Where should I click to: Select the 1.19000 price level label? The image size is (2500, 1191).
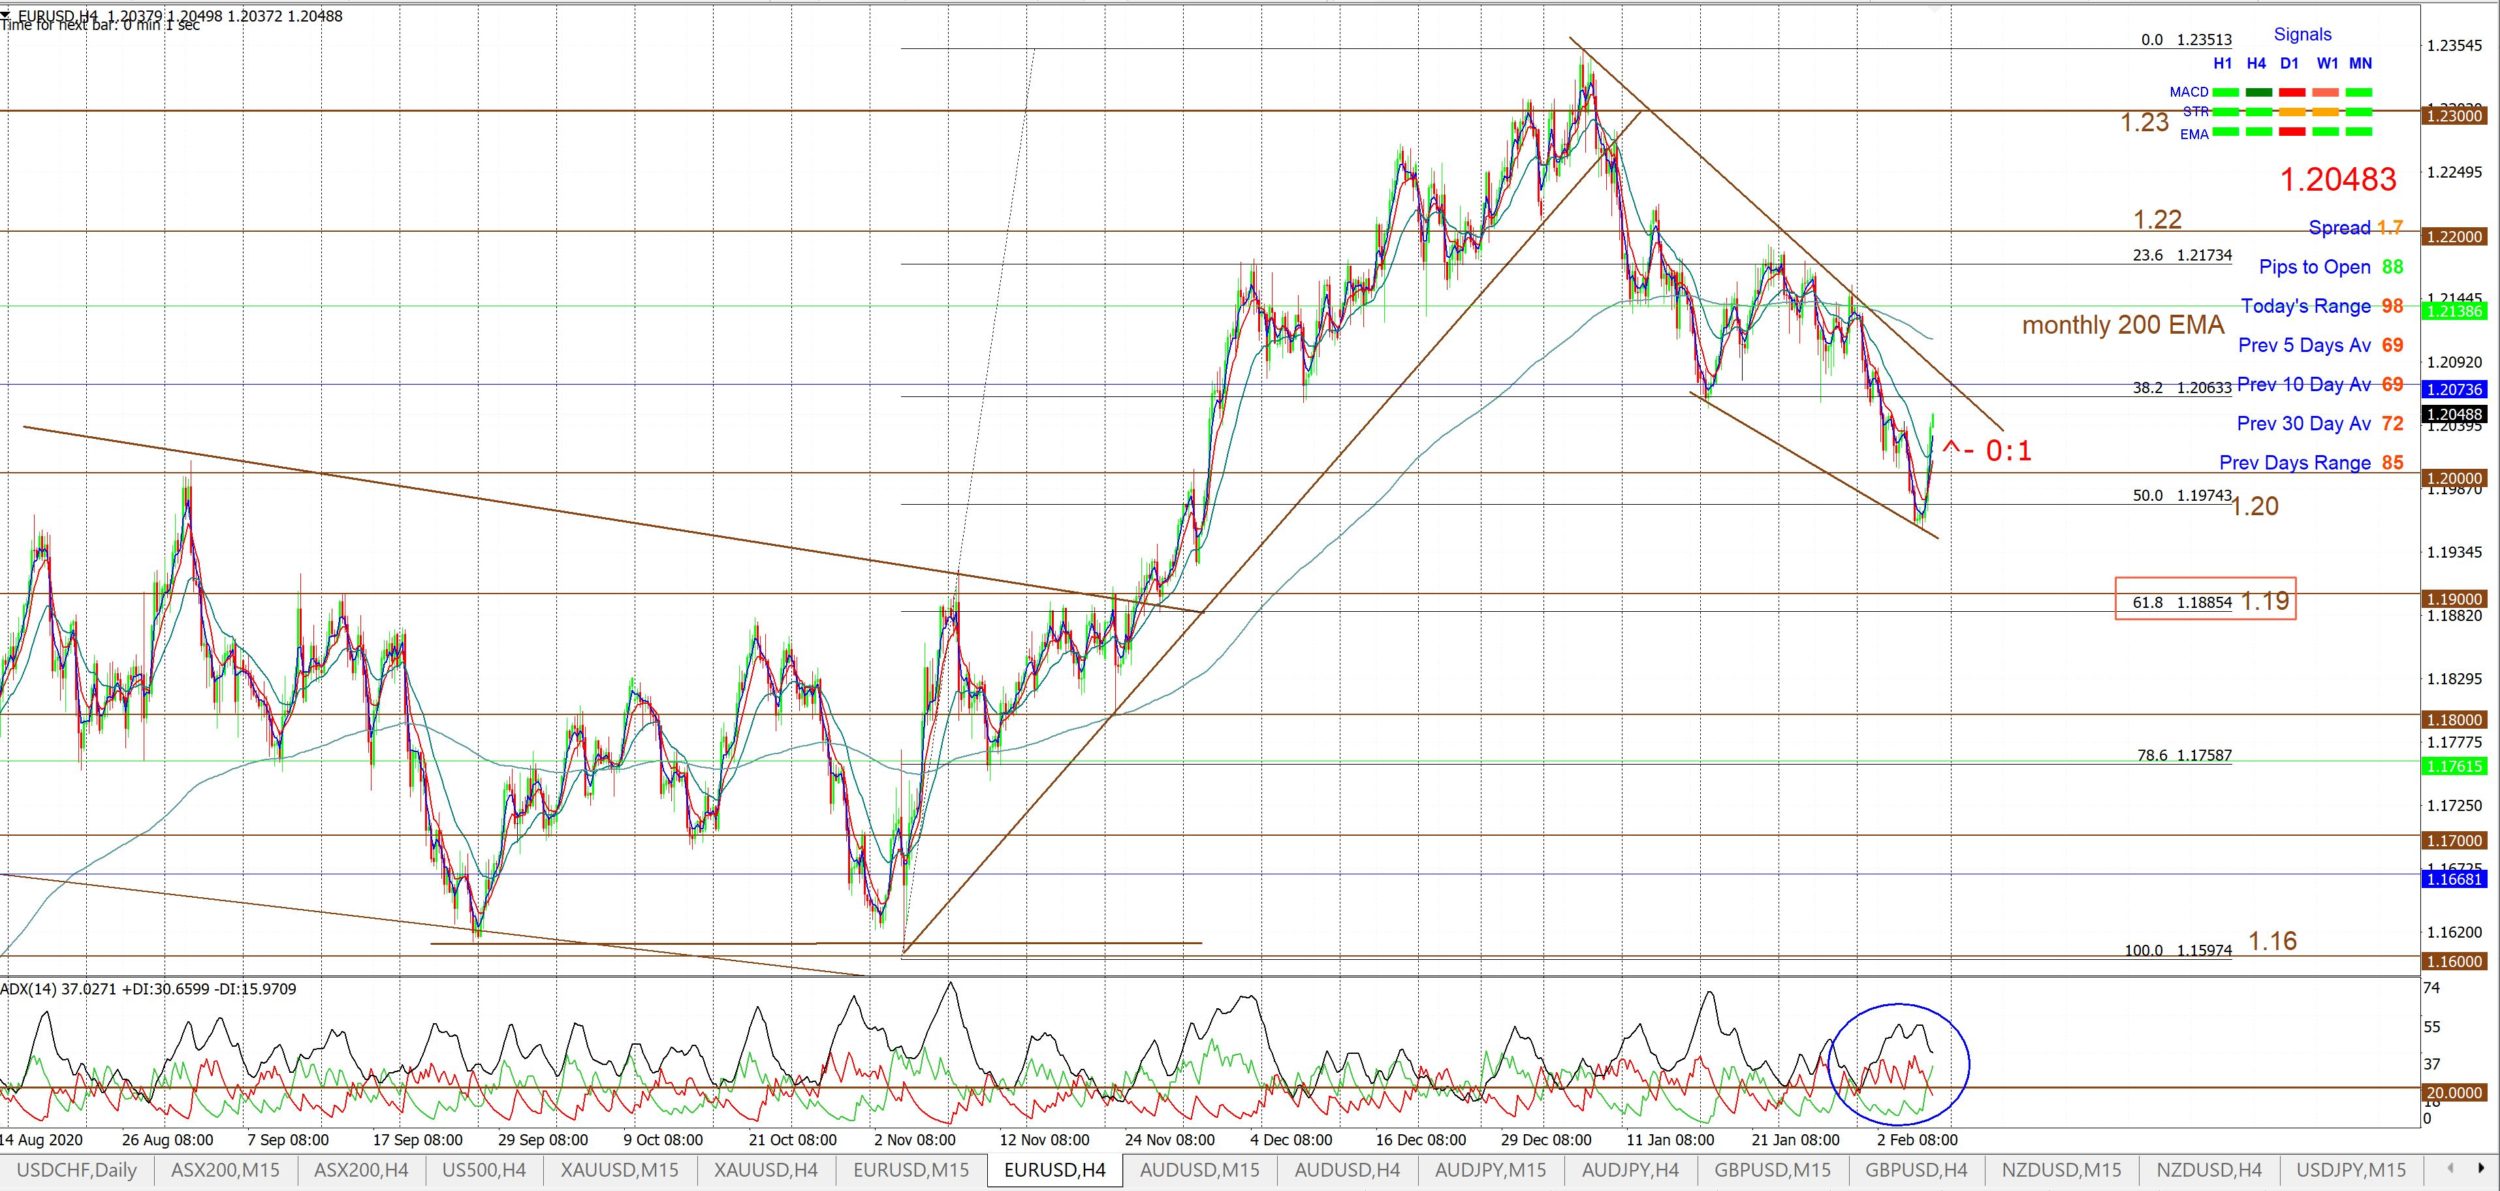tap(2454, 600)
